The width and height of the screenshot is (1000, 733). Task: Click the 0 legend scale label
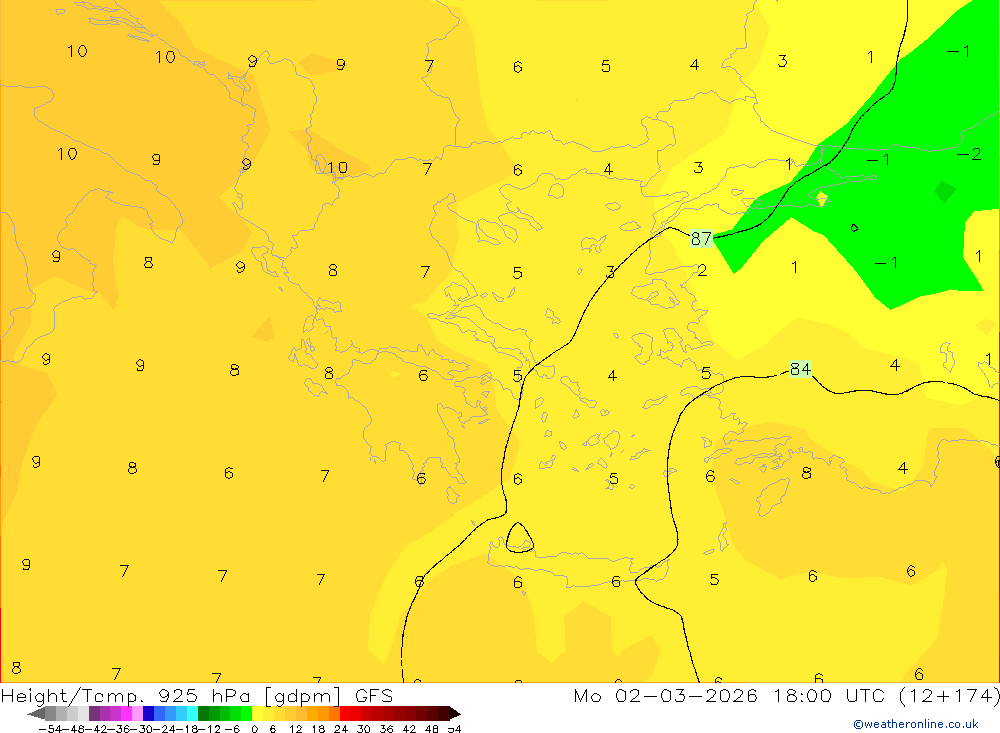point(254,729)
